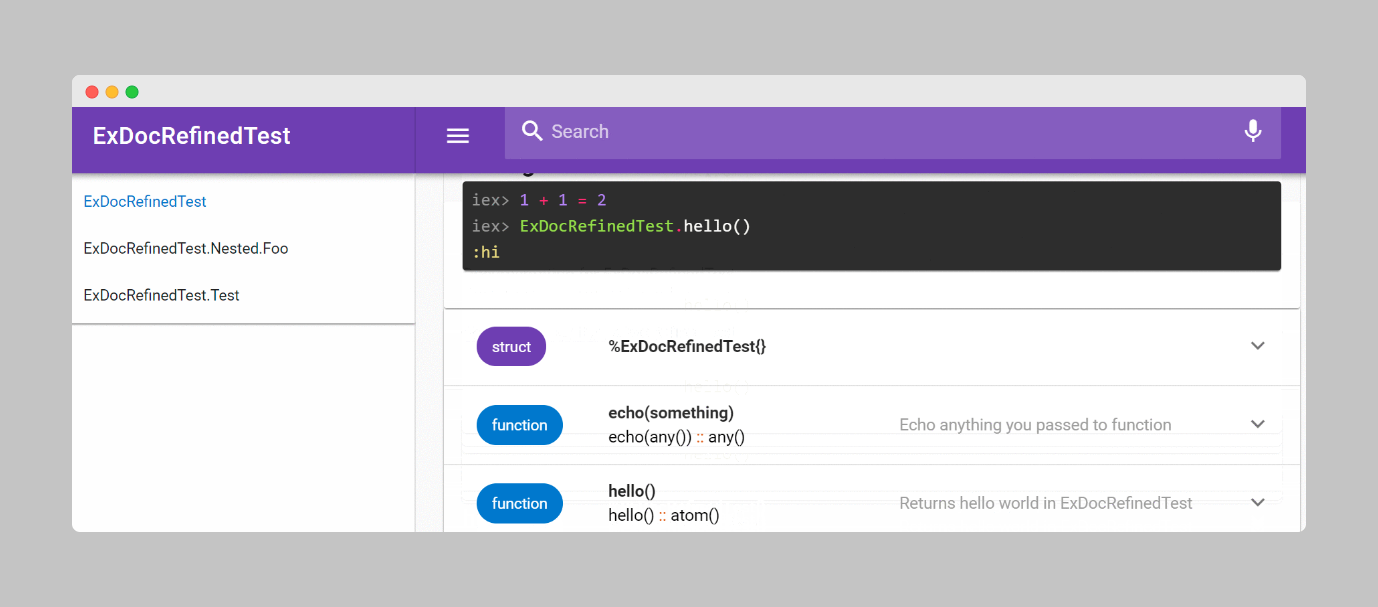
Task: Click the green maximize window button
Action: 132,92
